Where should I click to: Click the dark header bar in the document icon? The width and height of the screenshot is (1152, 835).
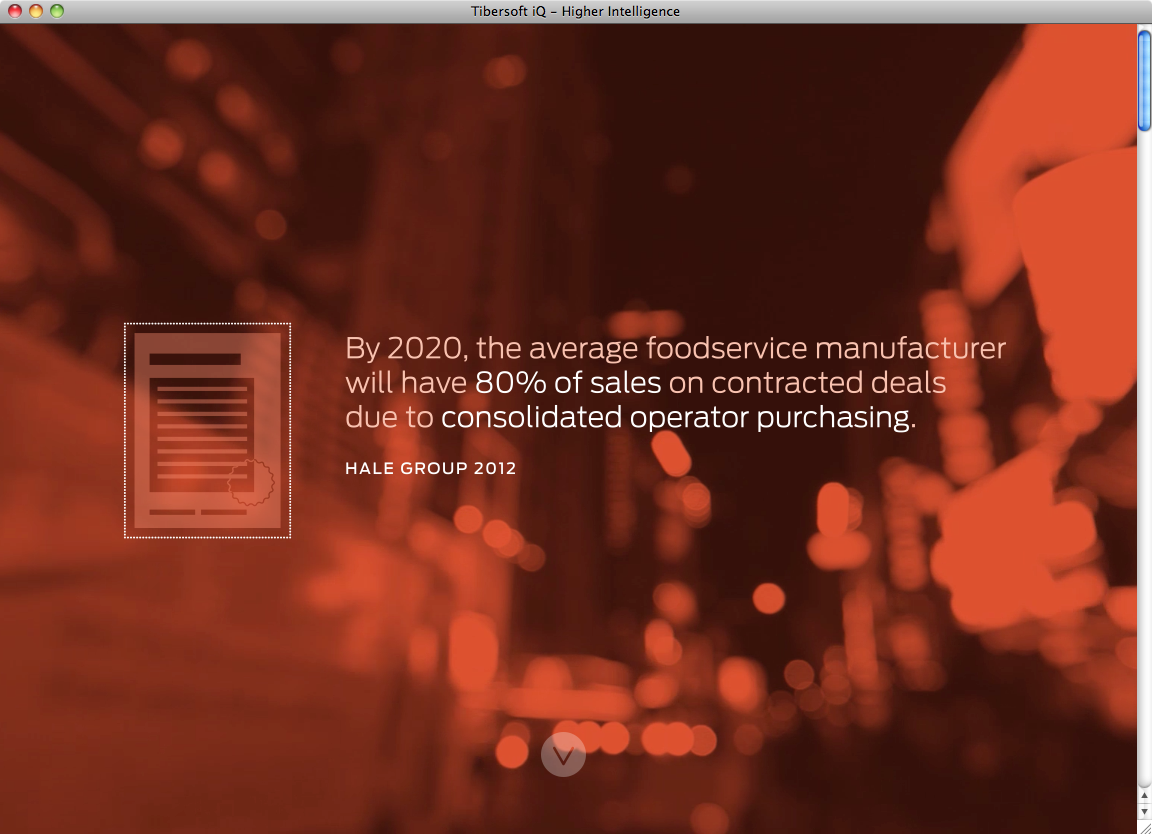tap(195, 359)
